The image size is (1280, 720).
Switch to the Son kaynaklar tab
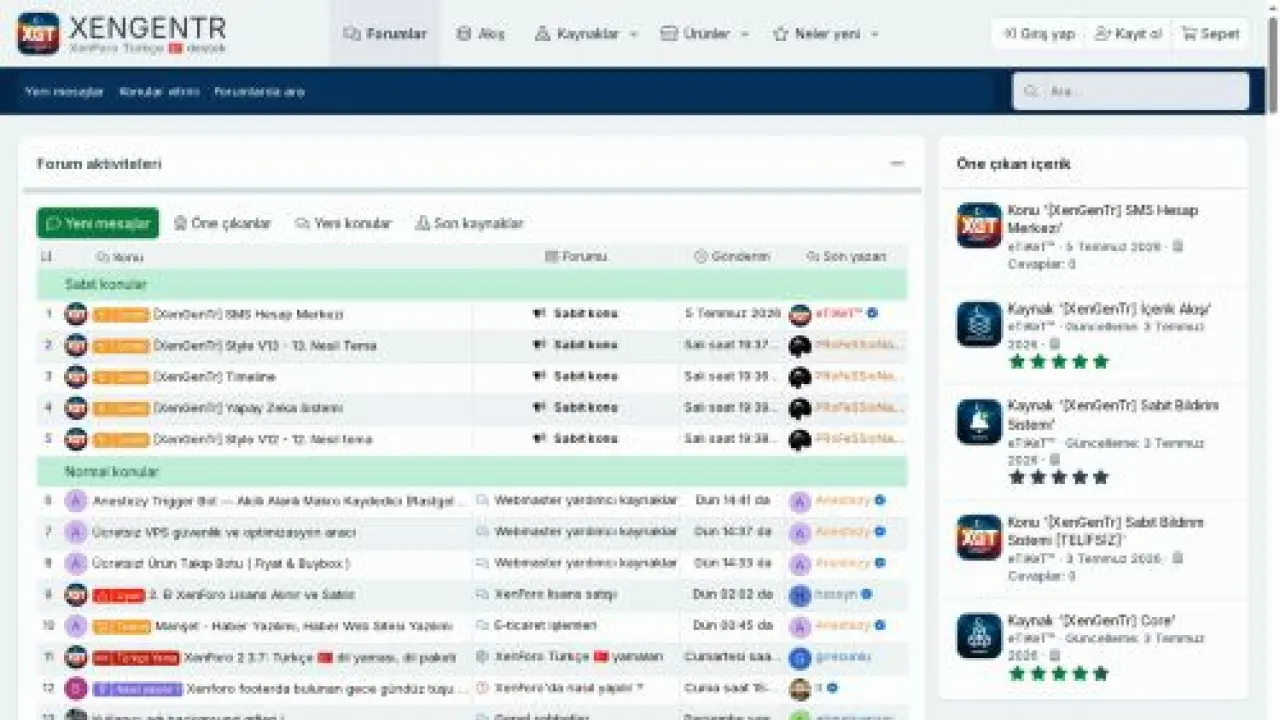[x=469, y=223]
